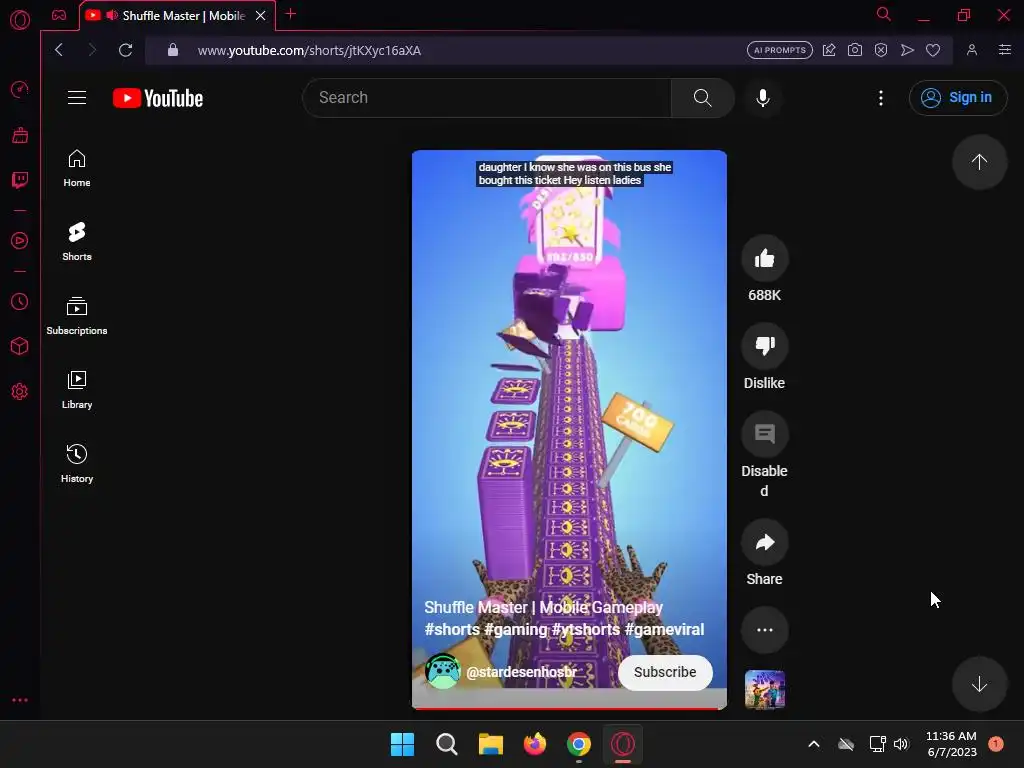Open GX Cleaner in Opera sidebar

(20, 135)
